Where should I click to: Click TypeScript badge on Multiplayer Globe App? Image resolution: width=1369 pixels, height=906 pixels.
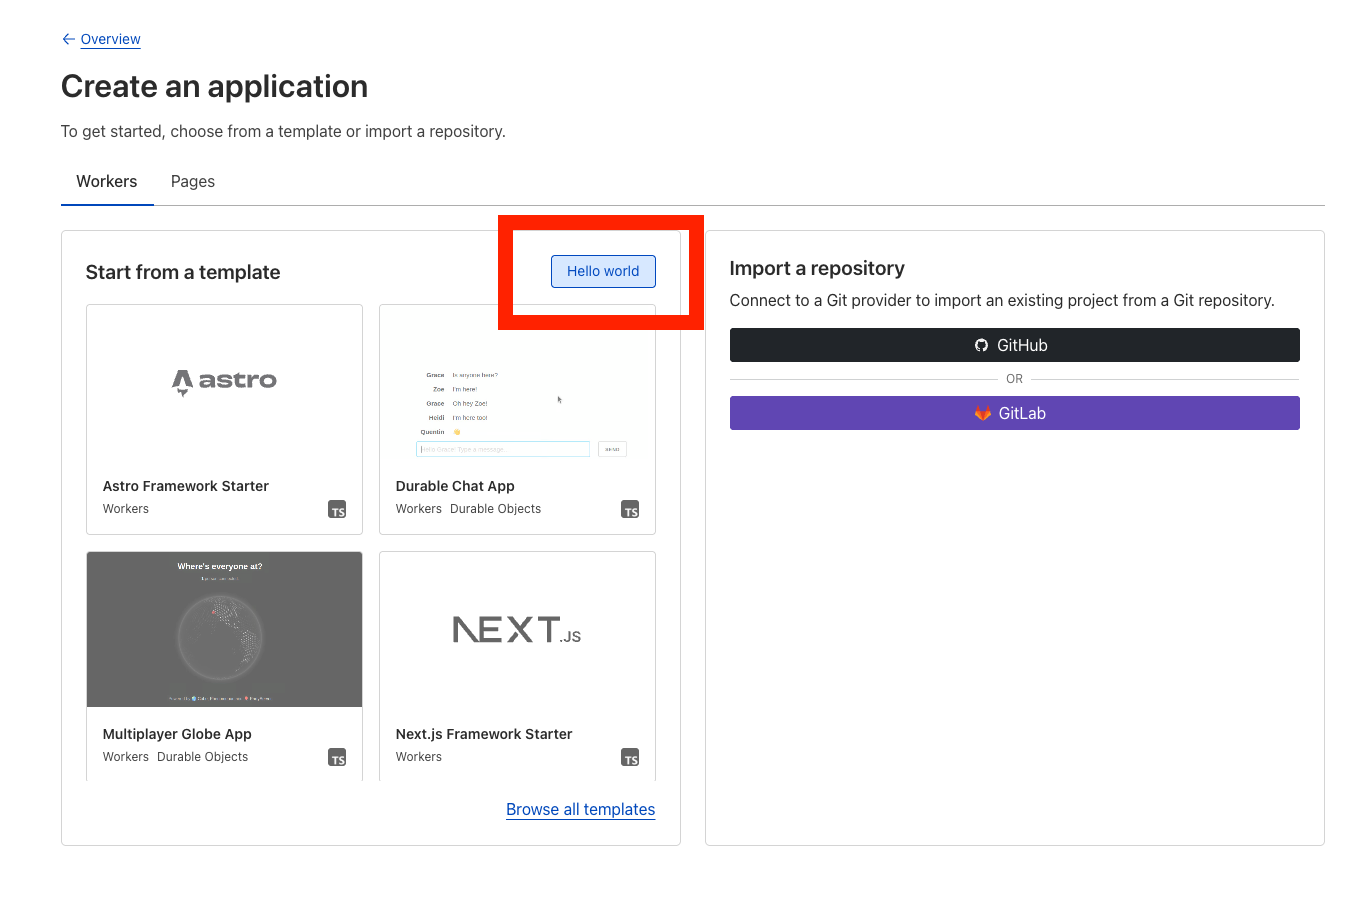(x=338, y=758)
